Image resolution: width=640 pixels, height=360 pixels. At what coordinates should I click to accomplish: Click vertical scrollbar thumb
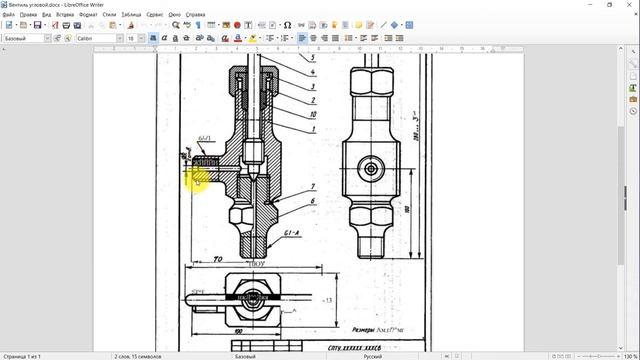(621, 195)
